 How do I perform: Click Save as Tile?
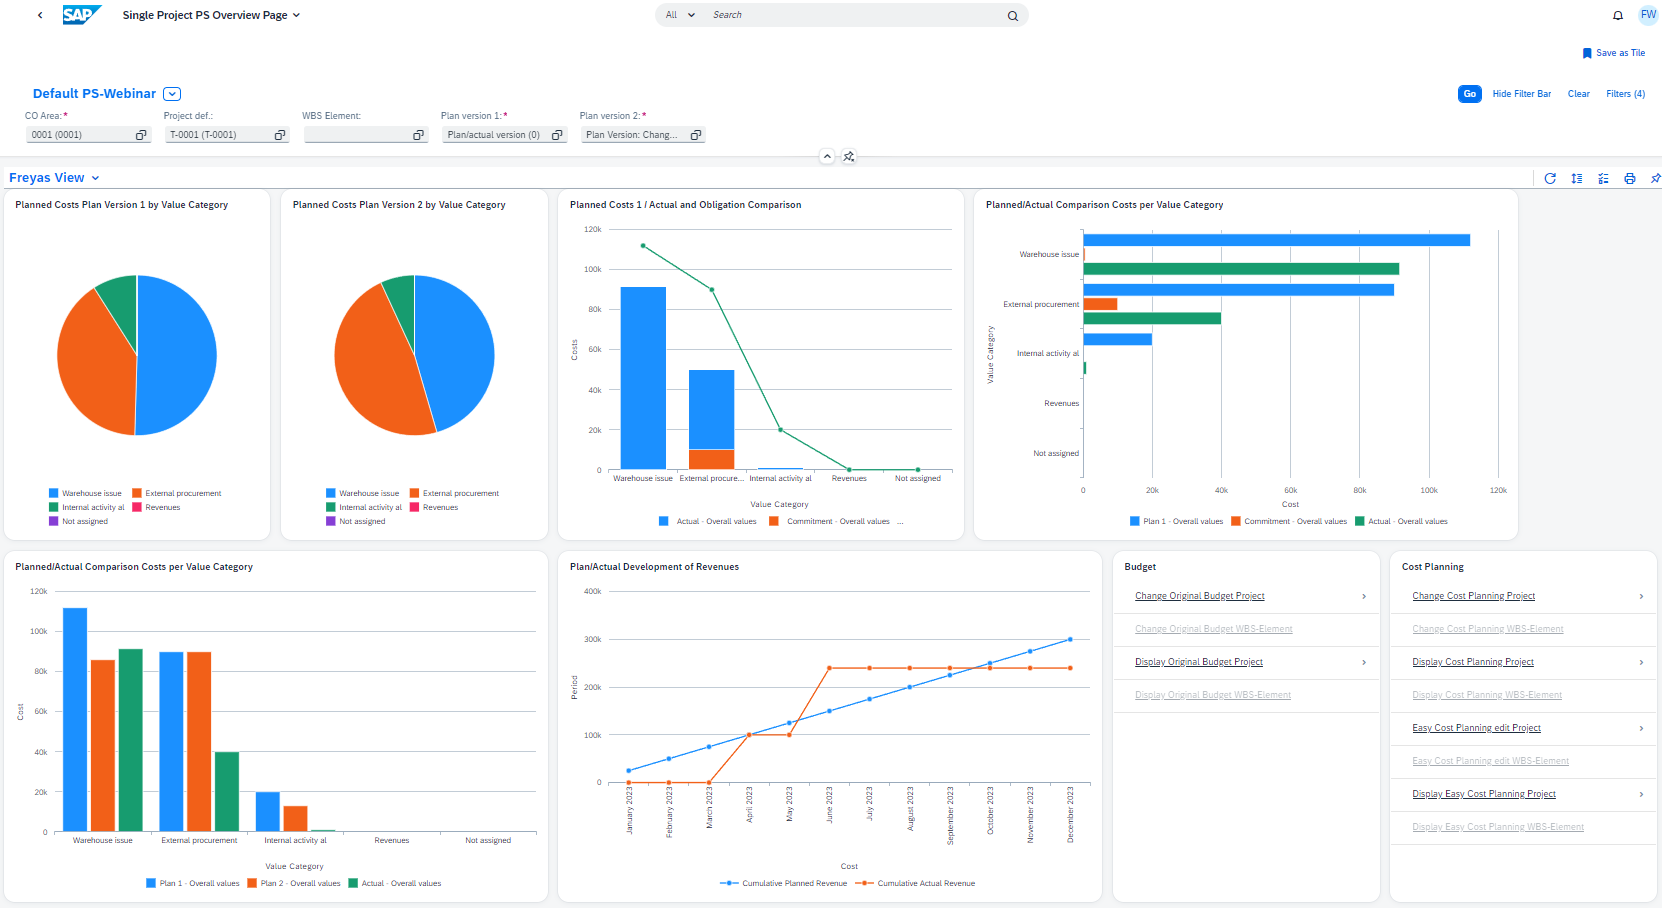1620,53
